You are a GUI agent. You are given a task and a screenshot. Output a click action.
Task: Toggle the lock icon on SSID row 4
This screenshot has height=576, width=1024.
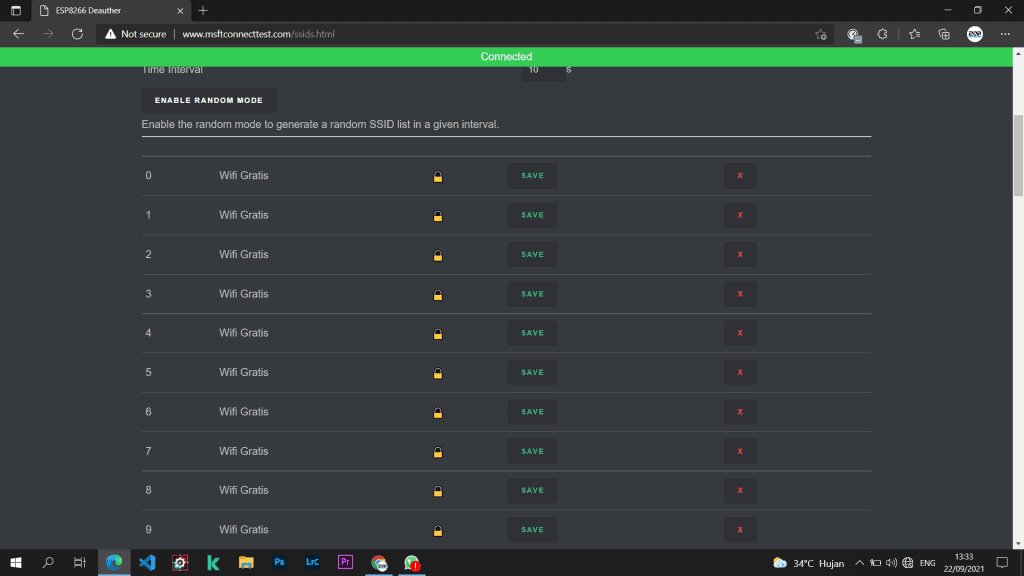tap(437, 334)
